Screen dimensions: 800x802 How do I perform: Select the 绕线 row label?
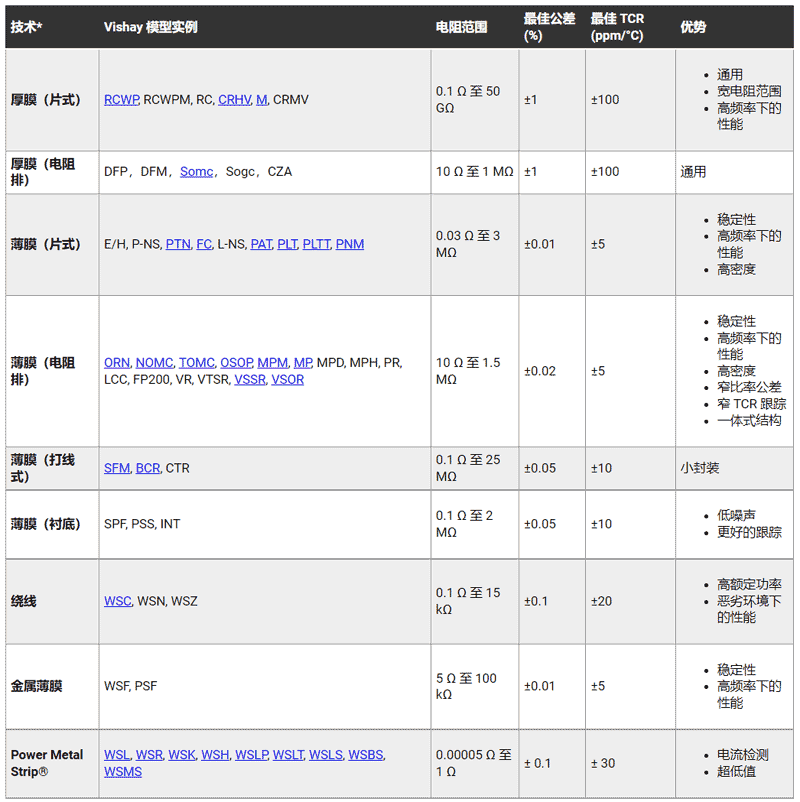point(24,601)
